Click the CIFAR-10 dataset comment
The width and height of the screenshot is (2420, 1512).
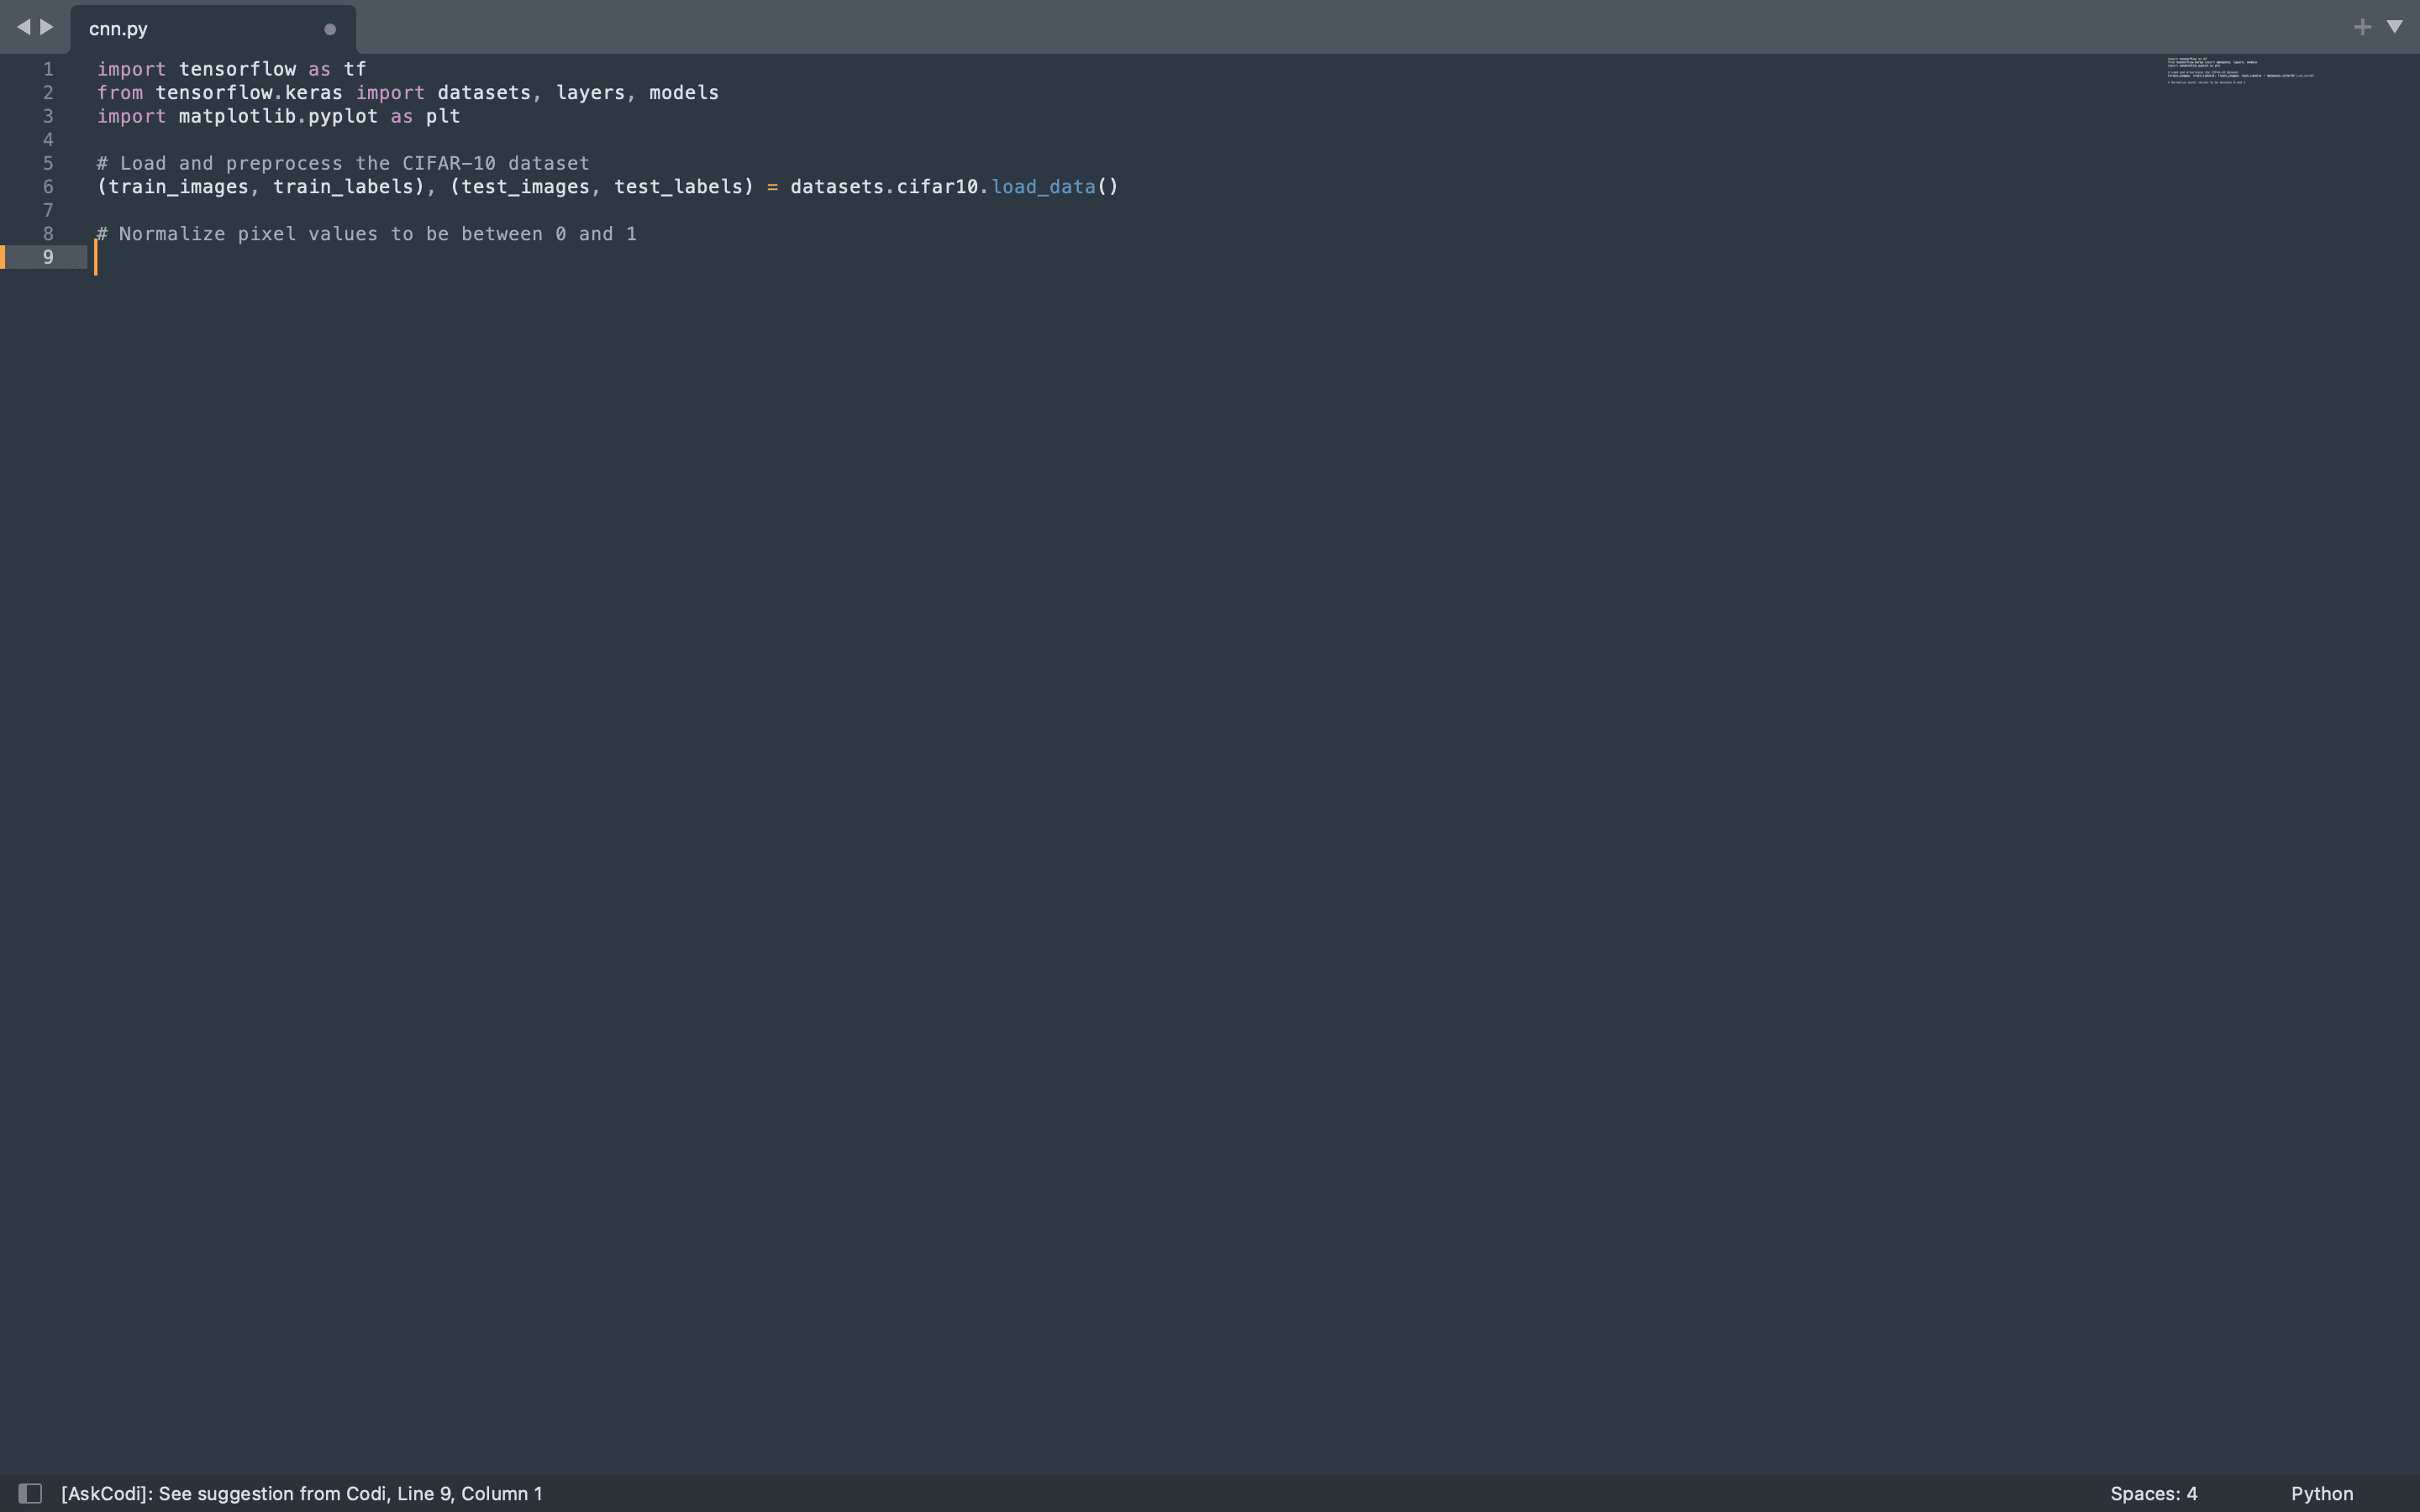343,163
